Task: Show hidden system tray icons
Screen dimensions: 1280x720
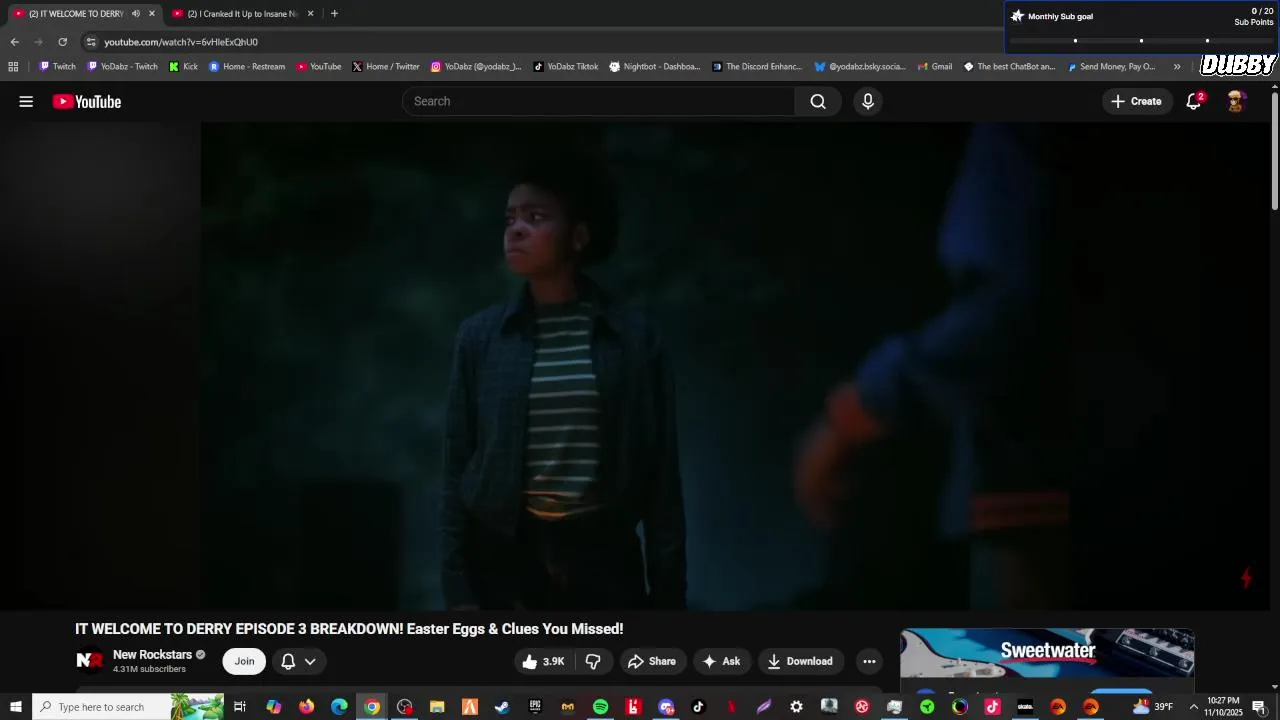Action: click(x=1193, y=707)
